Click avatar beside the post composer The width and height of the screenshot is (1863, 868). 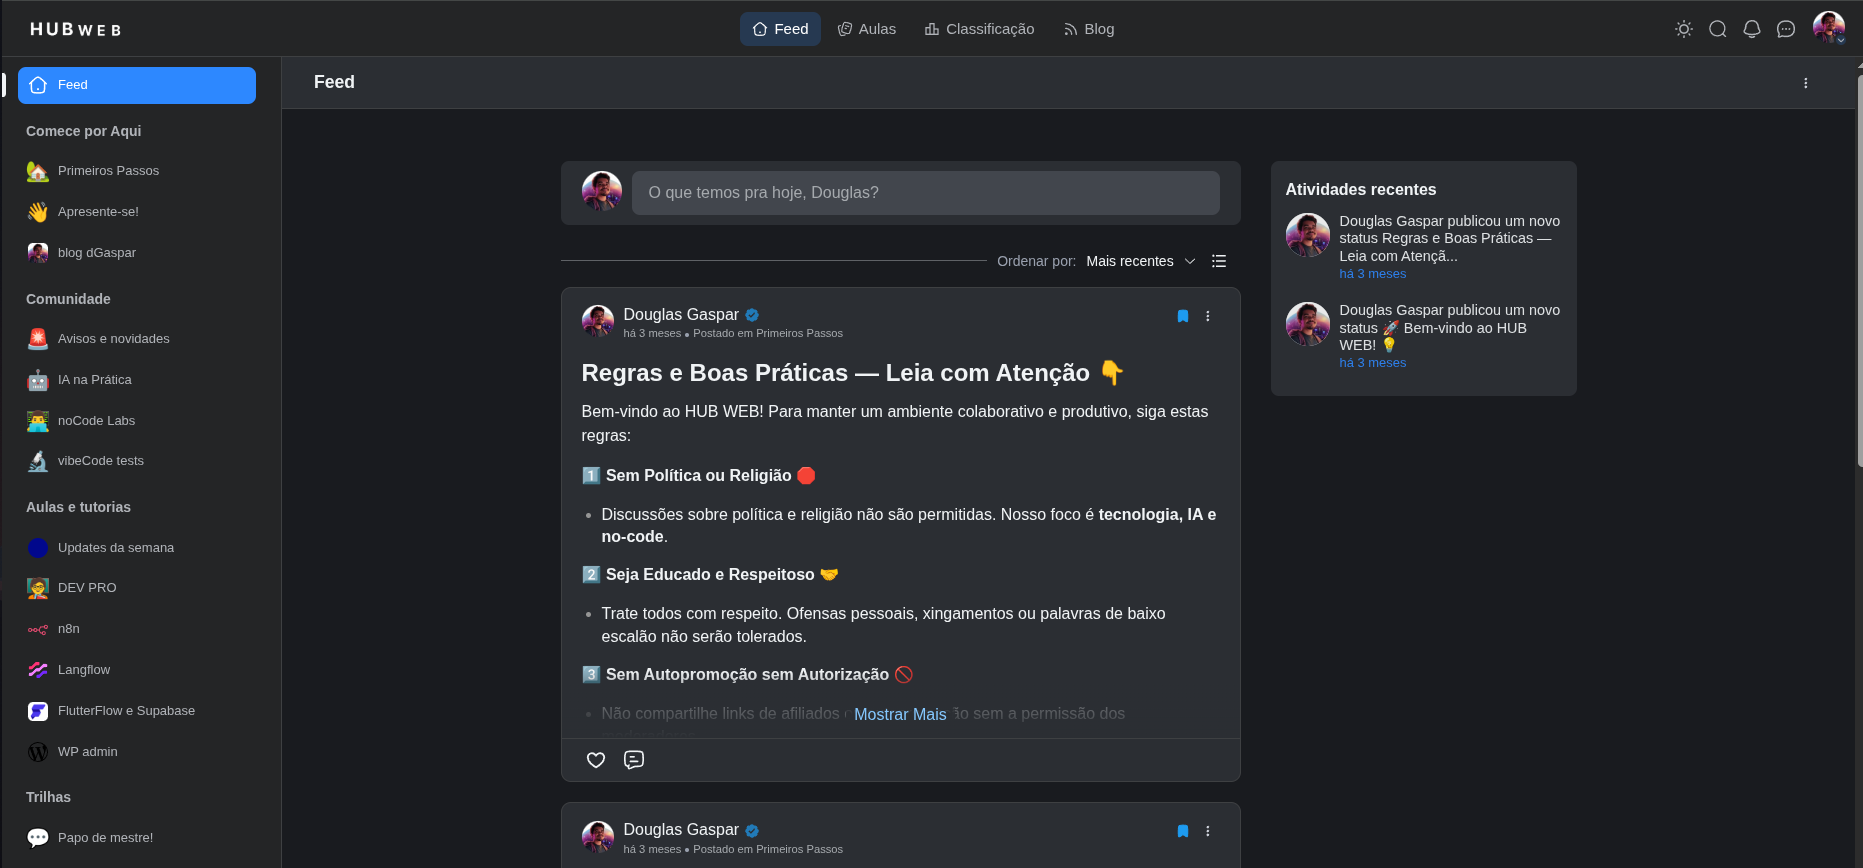[602, 191]
